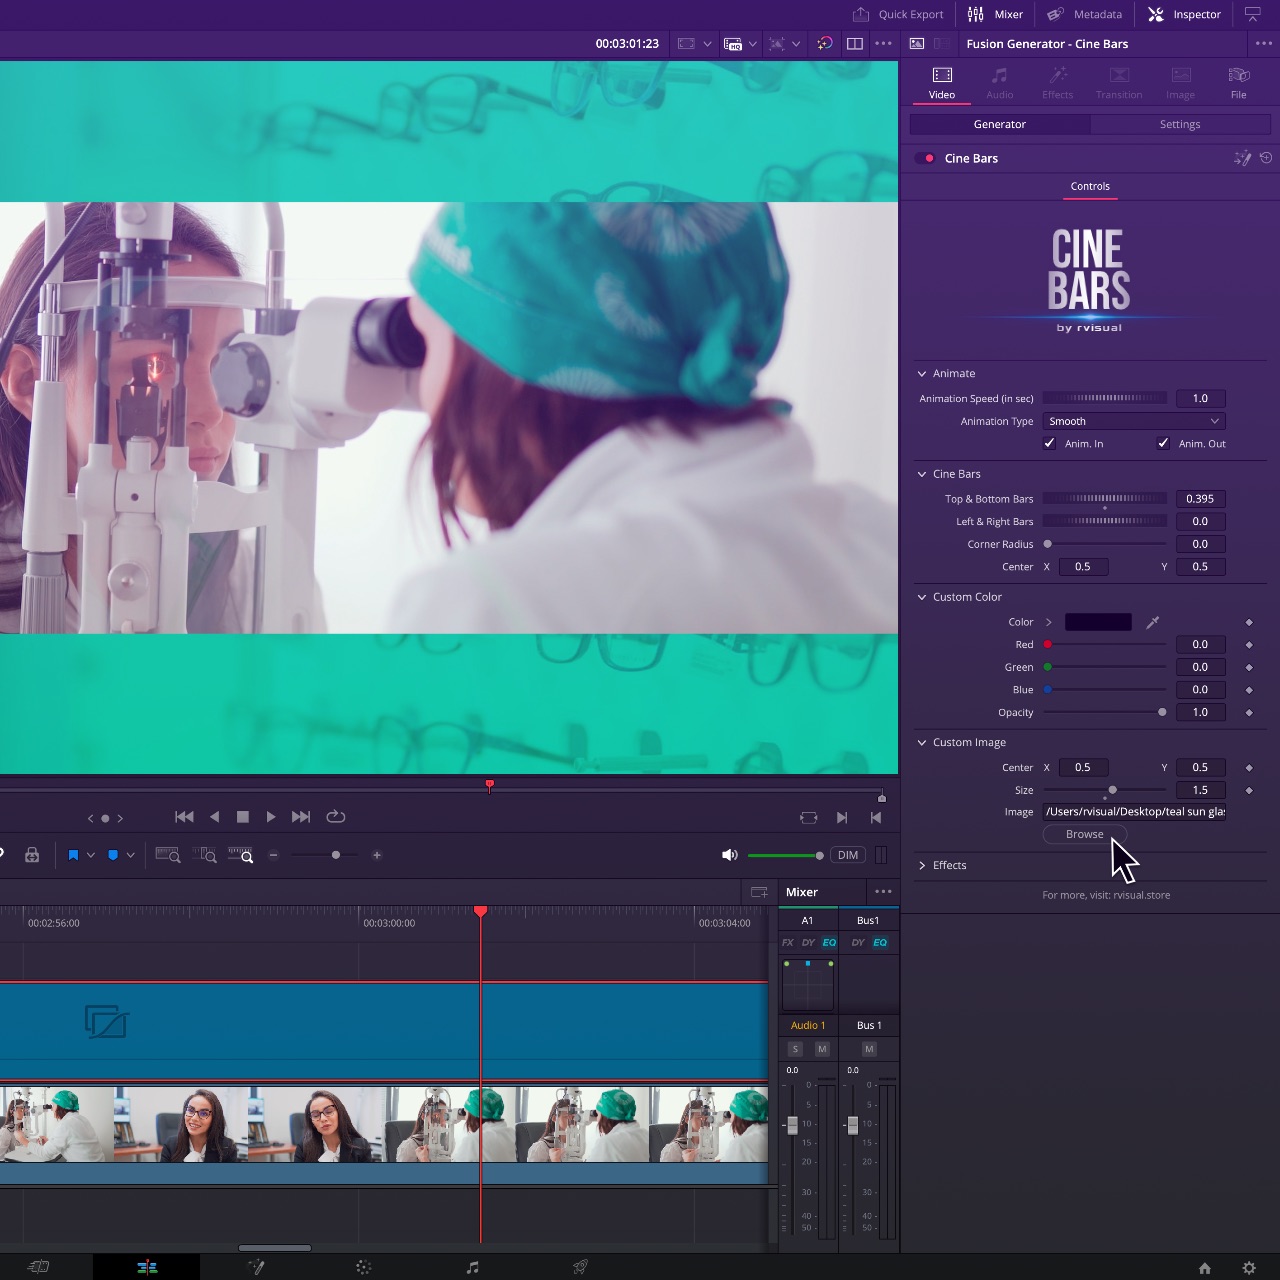
Task: Reset Cine Bars generator with reset icon
Action: point(1266,158)
